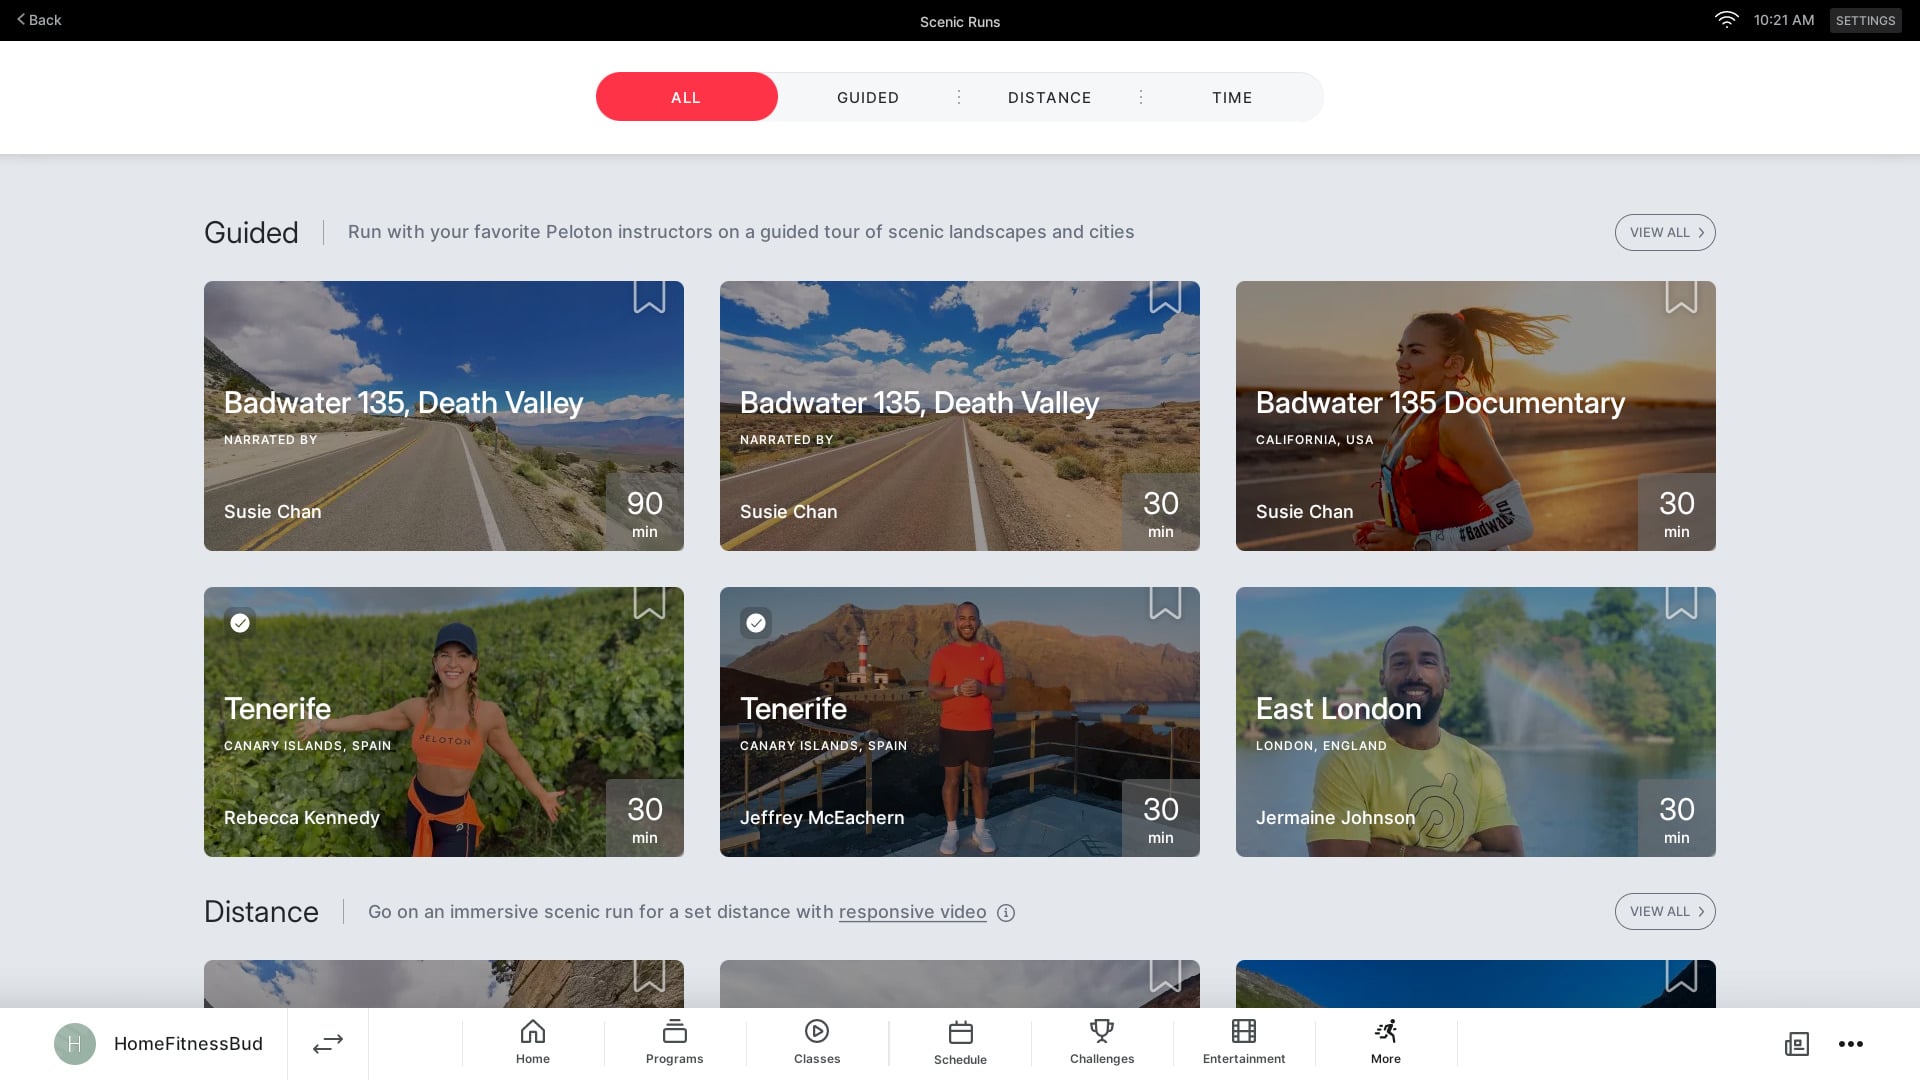Screen dimensions: 1920x1080
Task: Switch to the TIME filter tab
Action: tap(1232, 97)
